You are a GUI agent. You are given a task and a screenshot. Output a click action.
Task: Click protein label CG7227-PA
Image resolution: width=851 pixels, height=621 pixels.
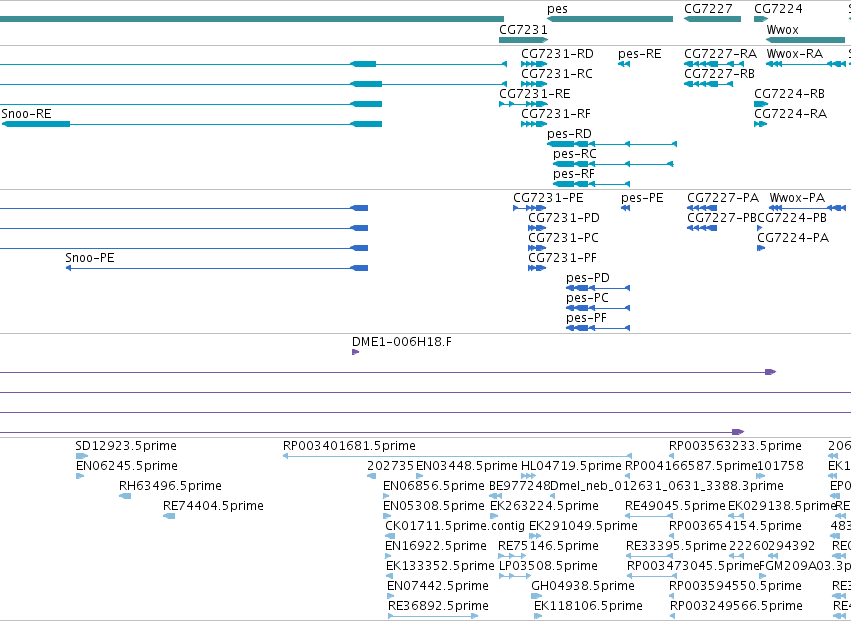723,198
